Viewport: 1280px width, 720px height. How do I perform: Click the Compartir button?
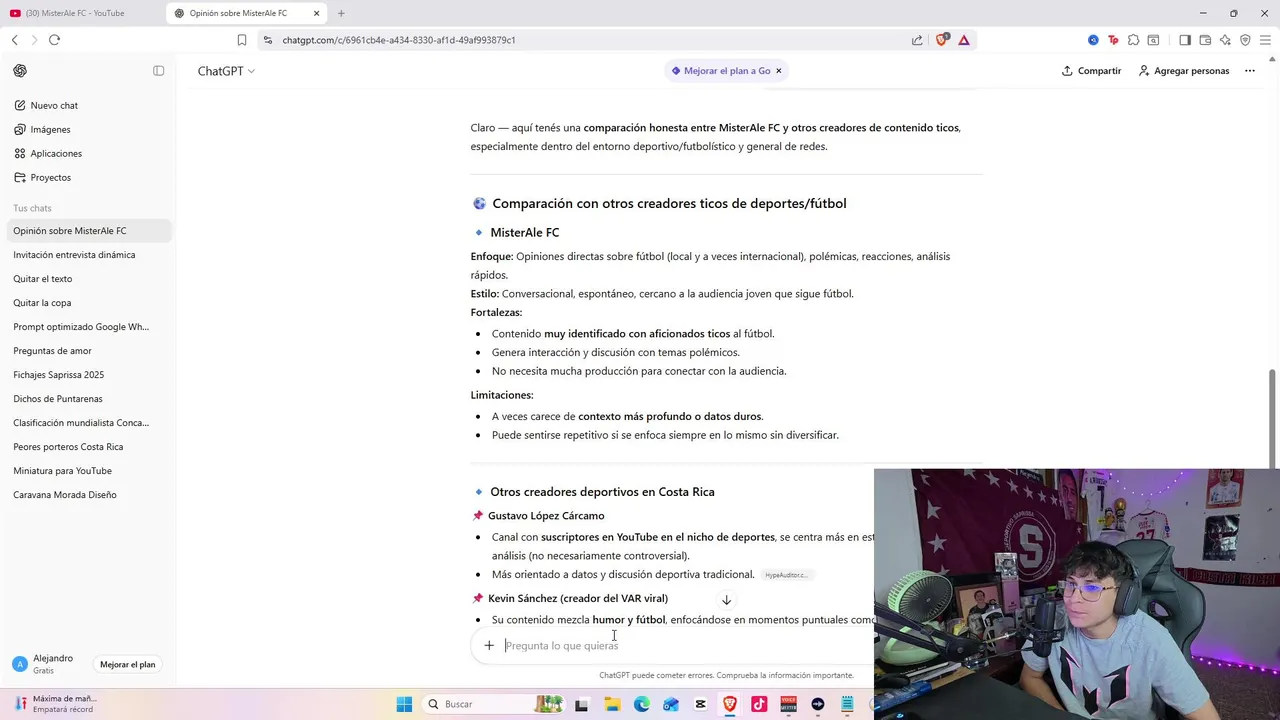[1091, 71]
